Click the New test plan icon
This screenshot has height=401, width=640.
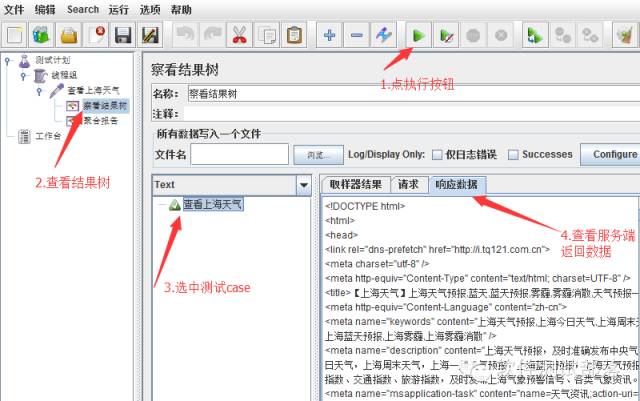14,35
